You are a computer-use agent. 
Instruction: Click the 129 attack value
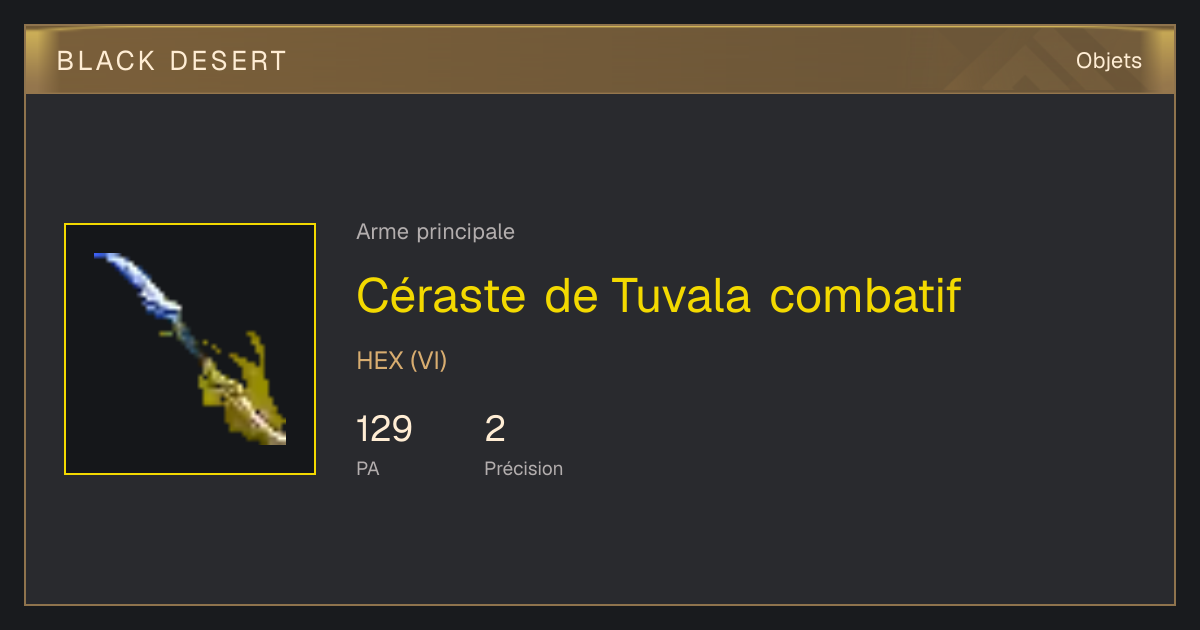384,429
